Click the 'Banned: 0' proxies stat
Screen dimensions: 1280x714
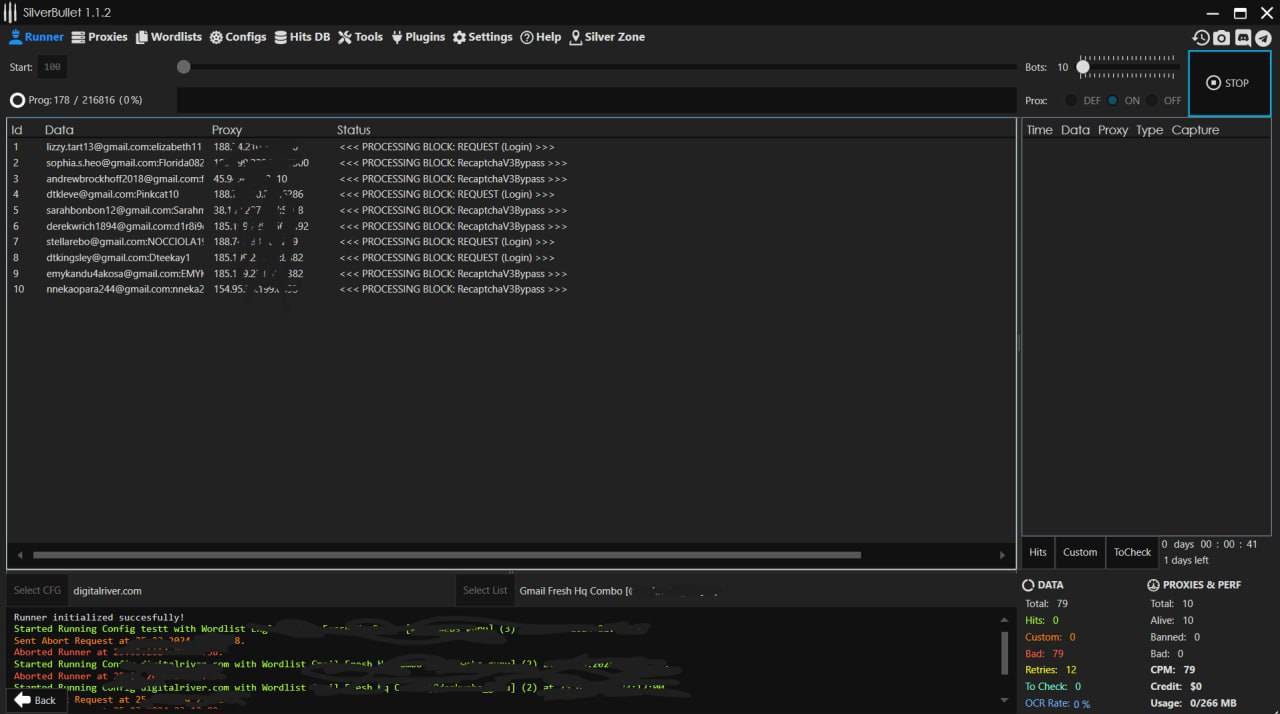(1175, 637)
